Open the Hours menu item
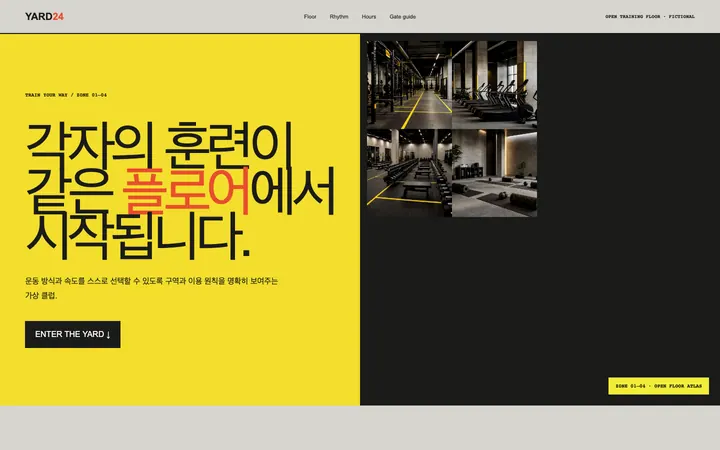 (x=369, y=17)
